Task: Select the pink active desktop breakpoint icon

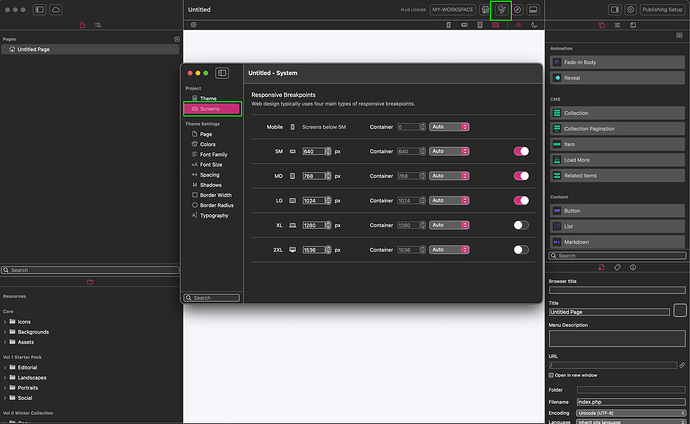Action: pos(495,25)
